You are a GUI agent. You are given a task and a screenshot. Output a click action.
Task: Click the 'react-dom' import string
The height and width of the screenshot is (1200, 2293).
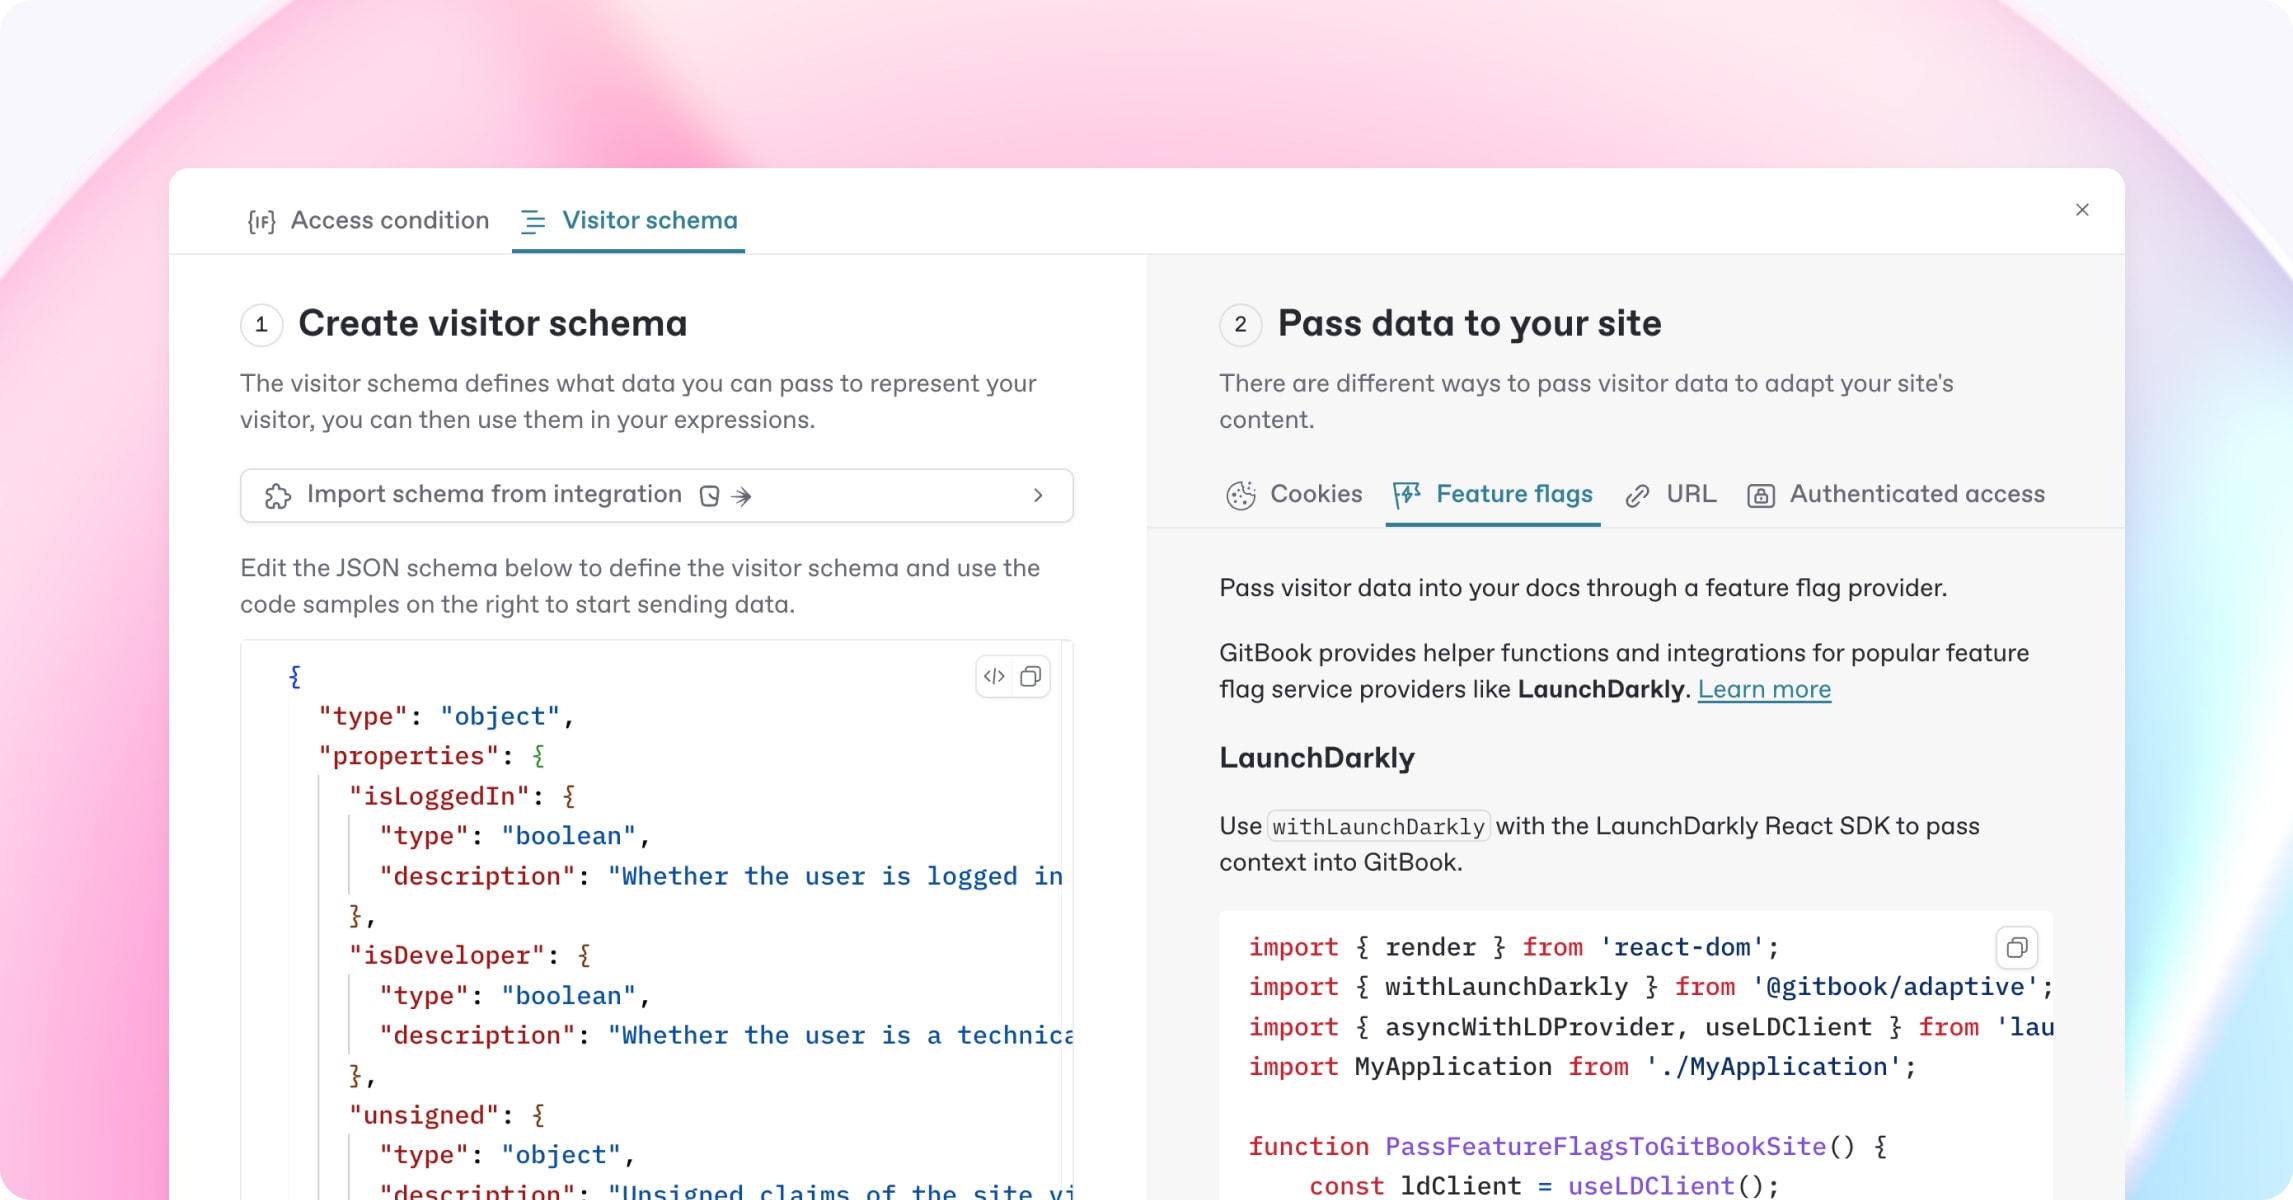pyautogui.click(x=1682, y=947)
